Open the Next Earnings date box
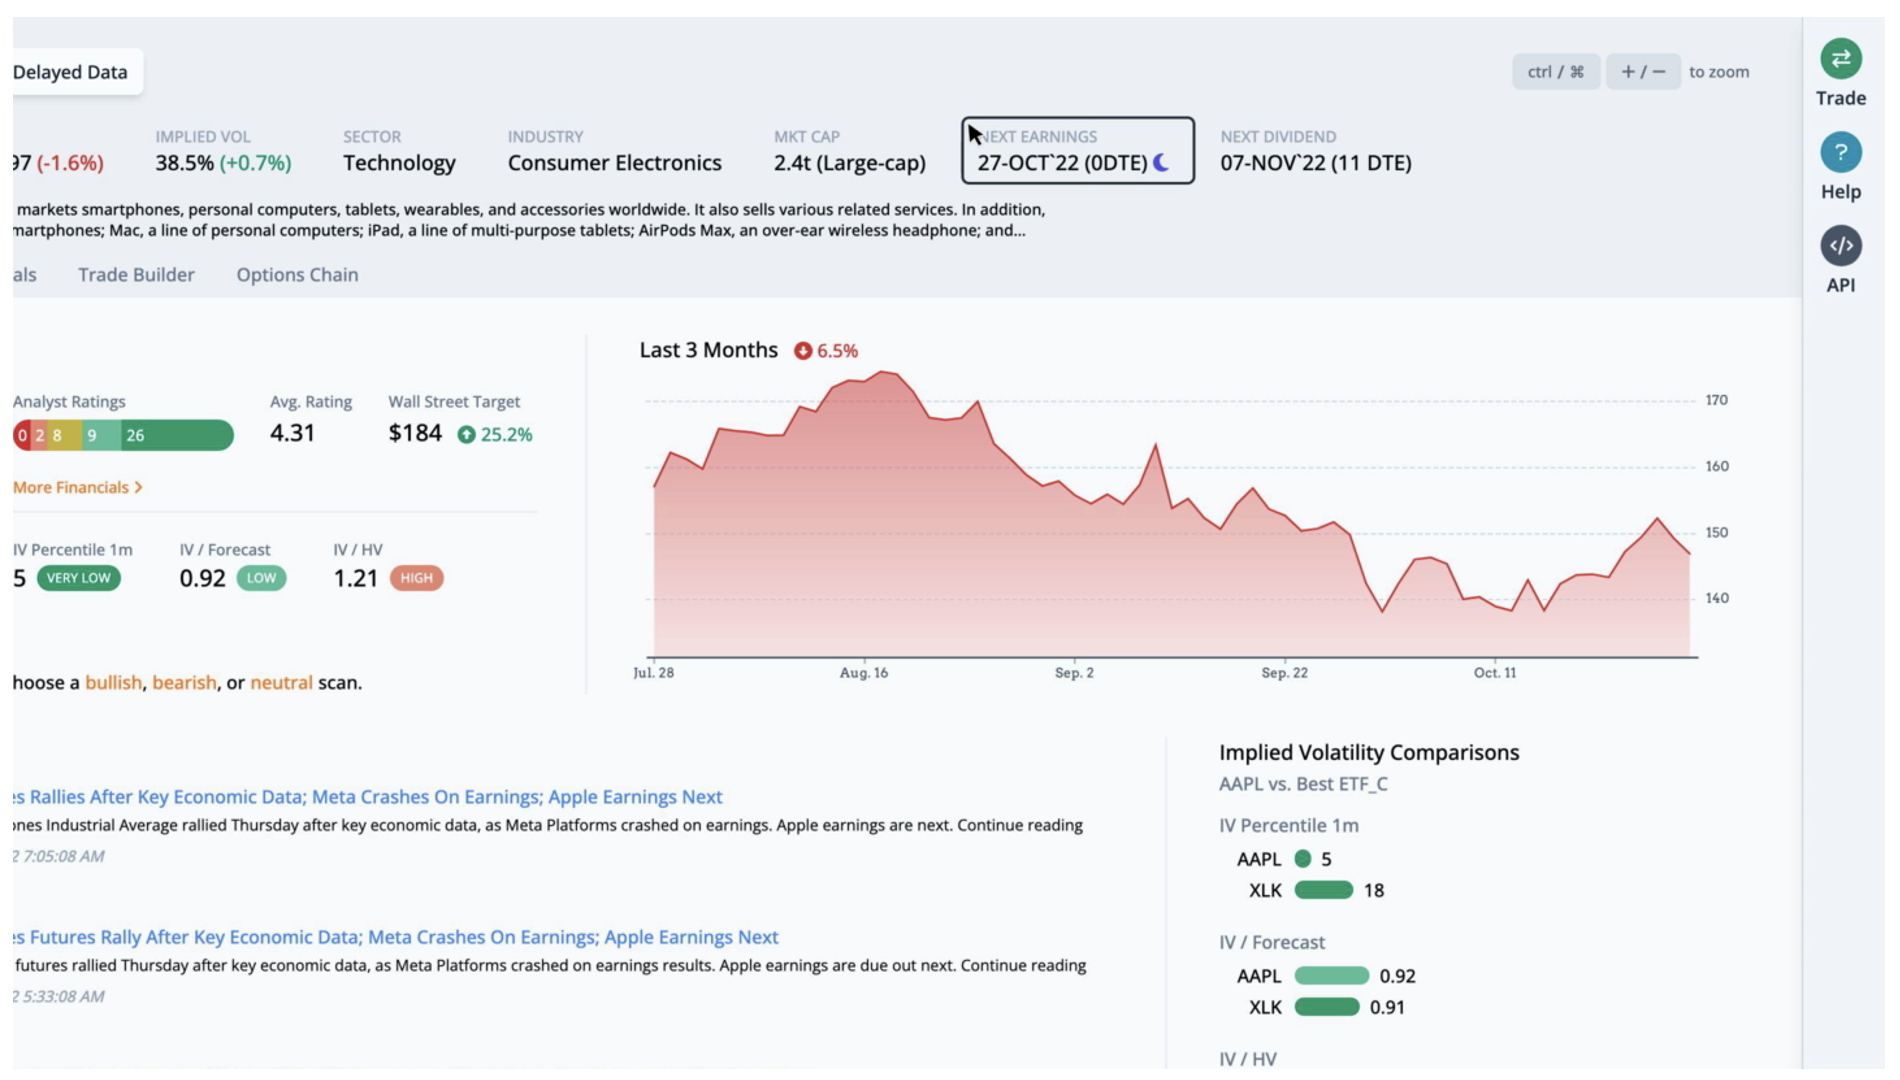 point(1078,152)
